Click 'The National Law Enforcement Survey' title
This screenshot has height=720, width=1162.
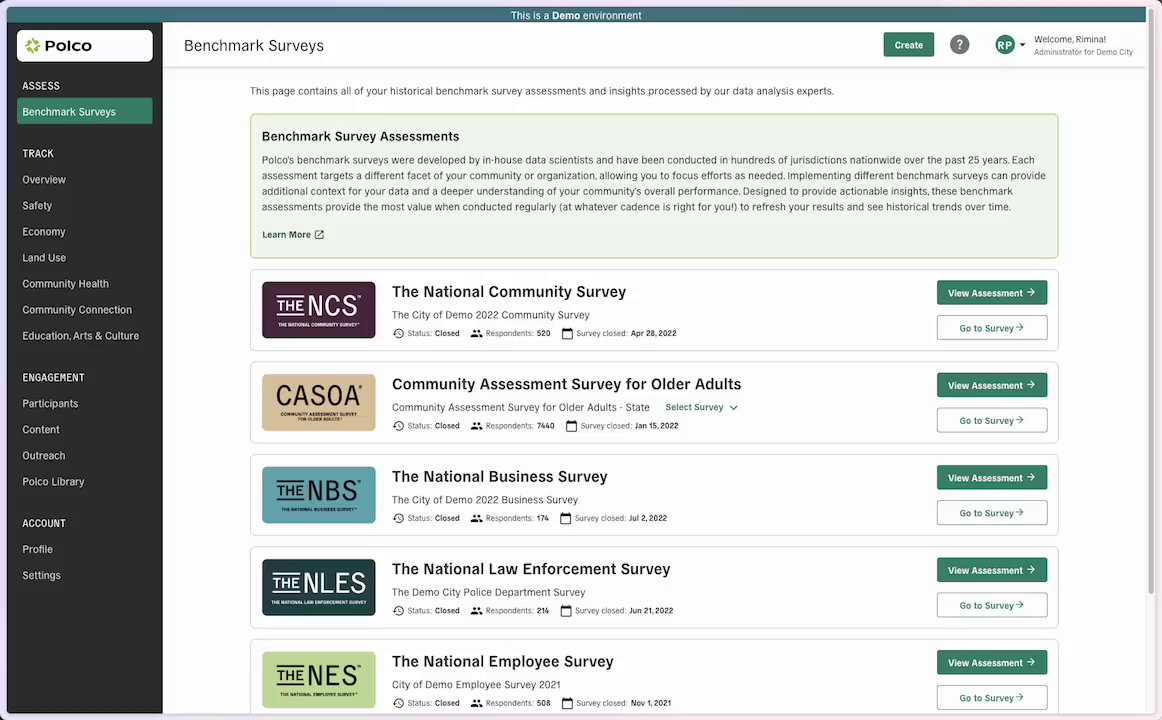(531, 570)
